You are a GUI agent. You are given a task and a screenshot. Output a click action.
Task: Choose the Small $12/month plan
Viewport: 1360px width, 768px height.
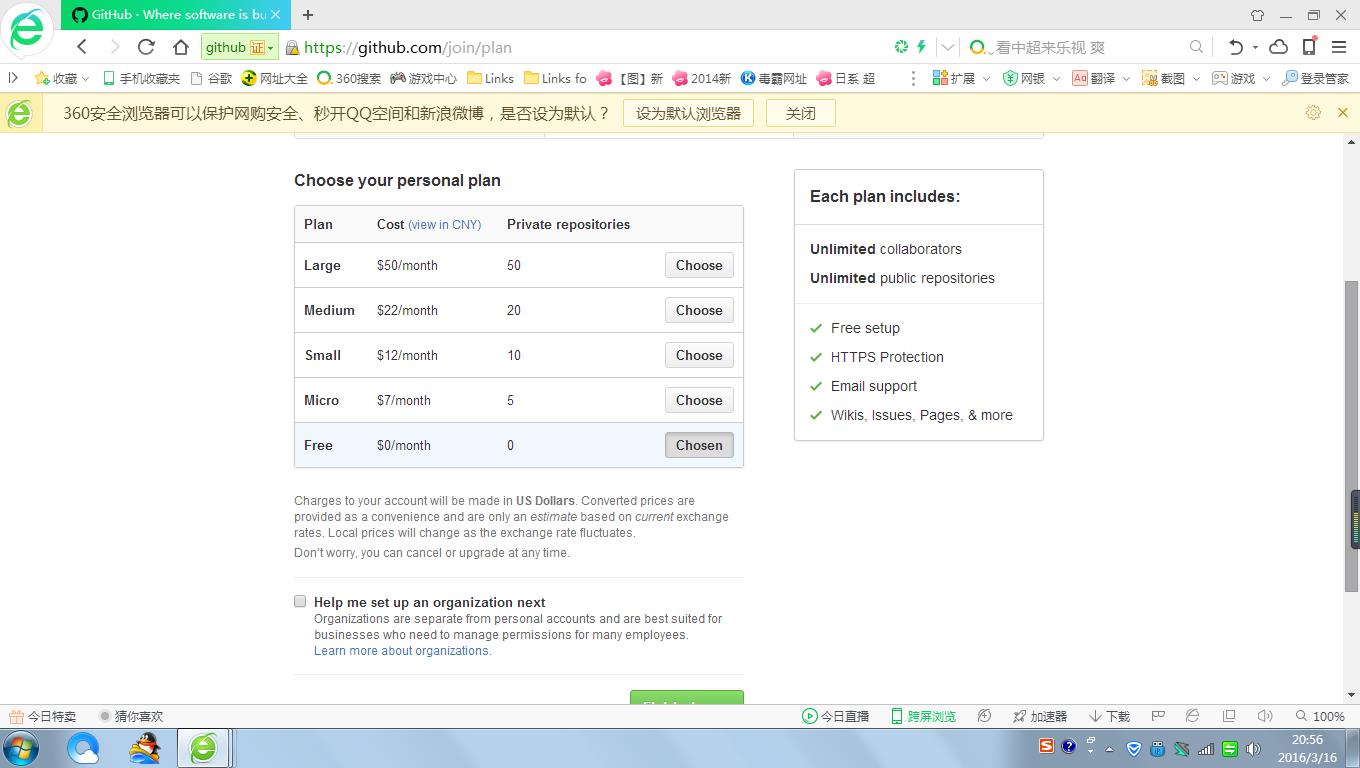(x=699, y=355)
